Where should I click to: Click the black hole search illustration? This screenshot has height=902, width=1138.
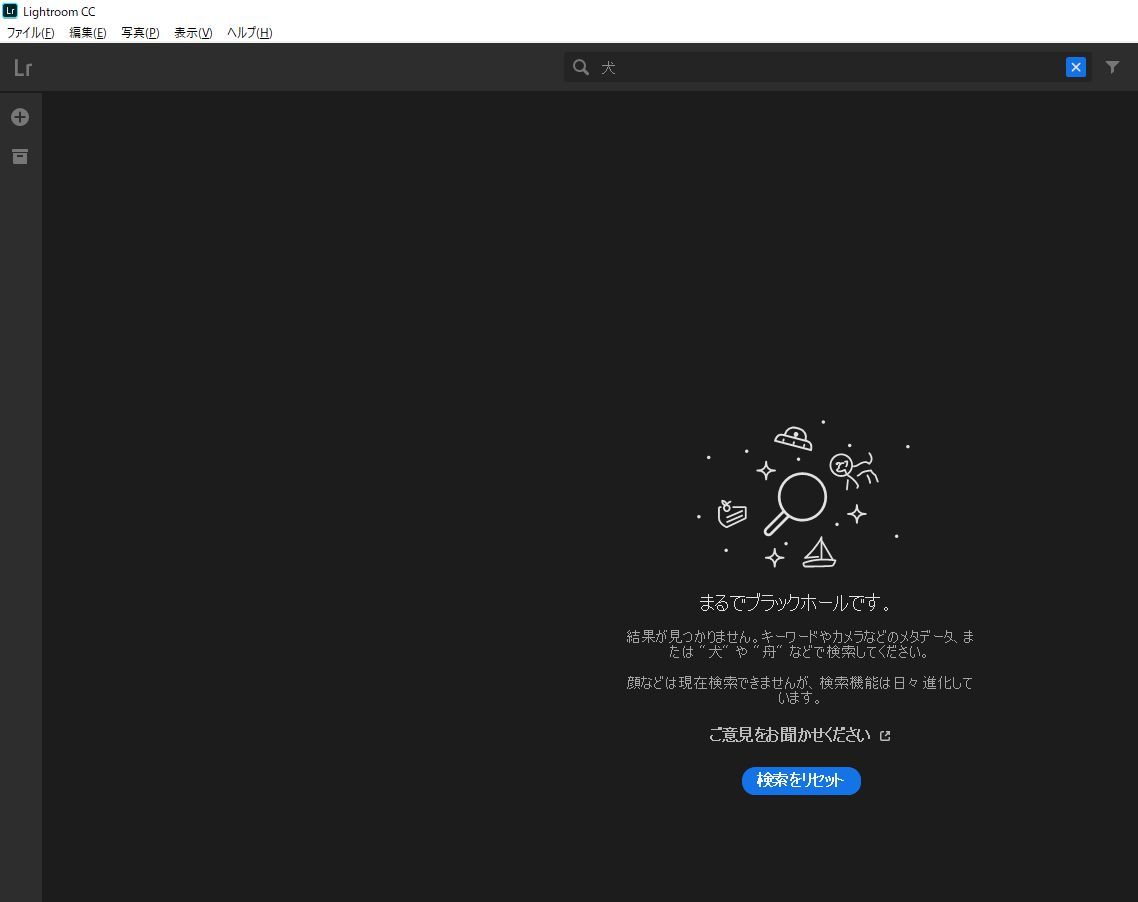tap(800, 495)
